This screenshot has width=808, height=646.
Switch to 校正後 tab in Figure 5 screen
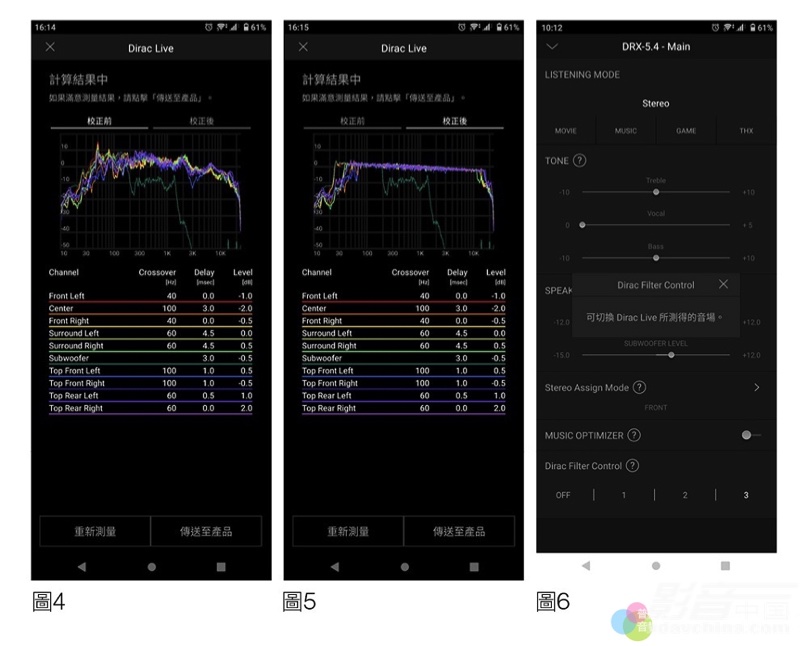pos(454,121)
